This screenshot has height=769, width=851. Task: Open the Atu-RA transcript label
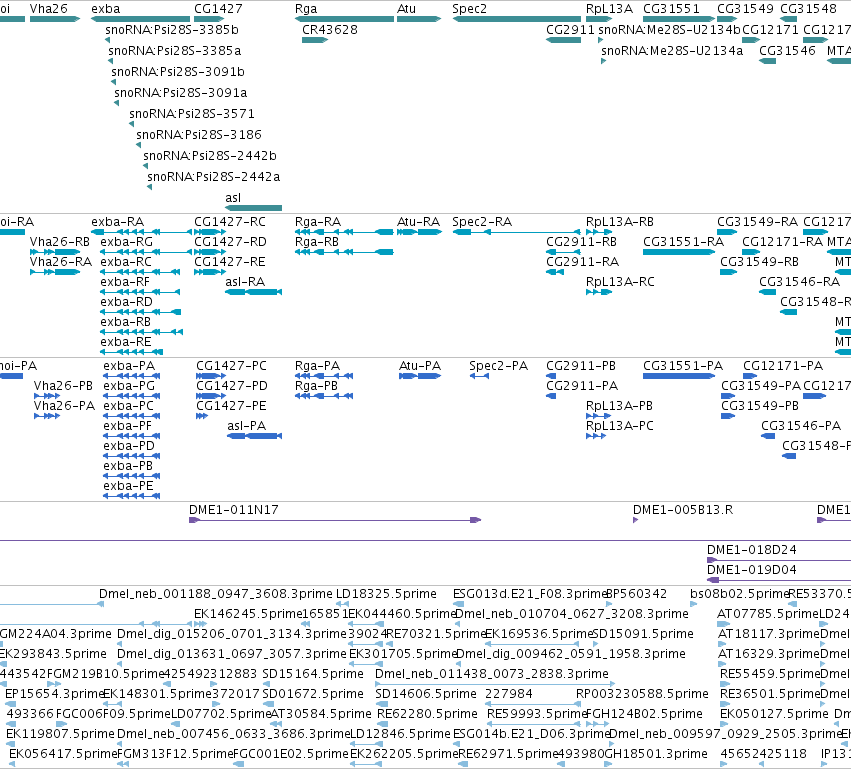coord(418,222)
